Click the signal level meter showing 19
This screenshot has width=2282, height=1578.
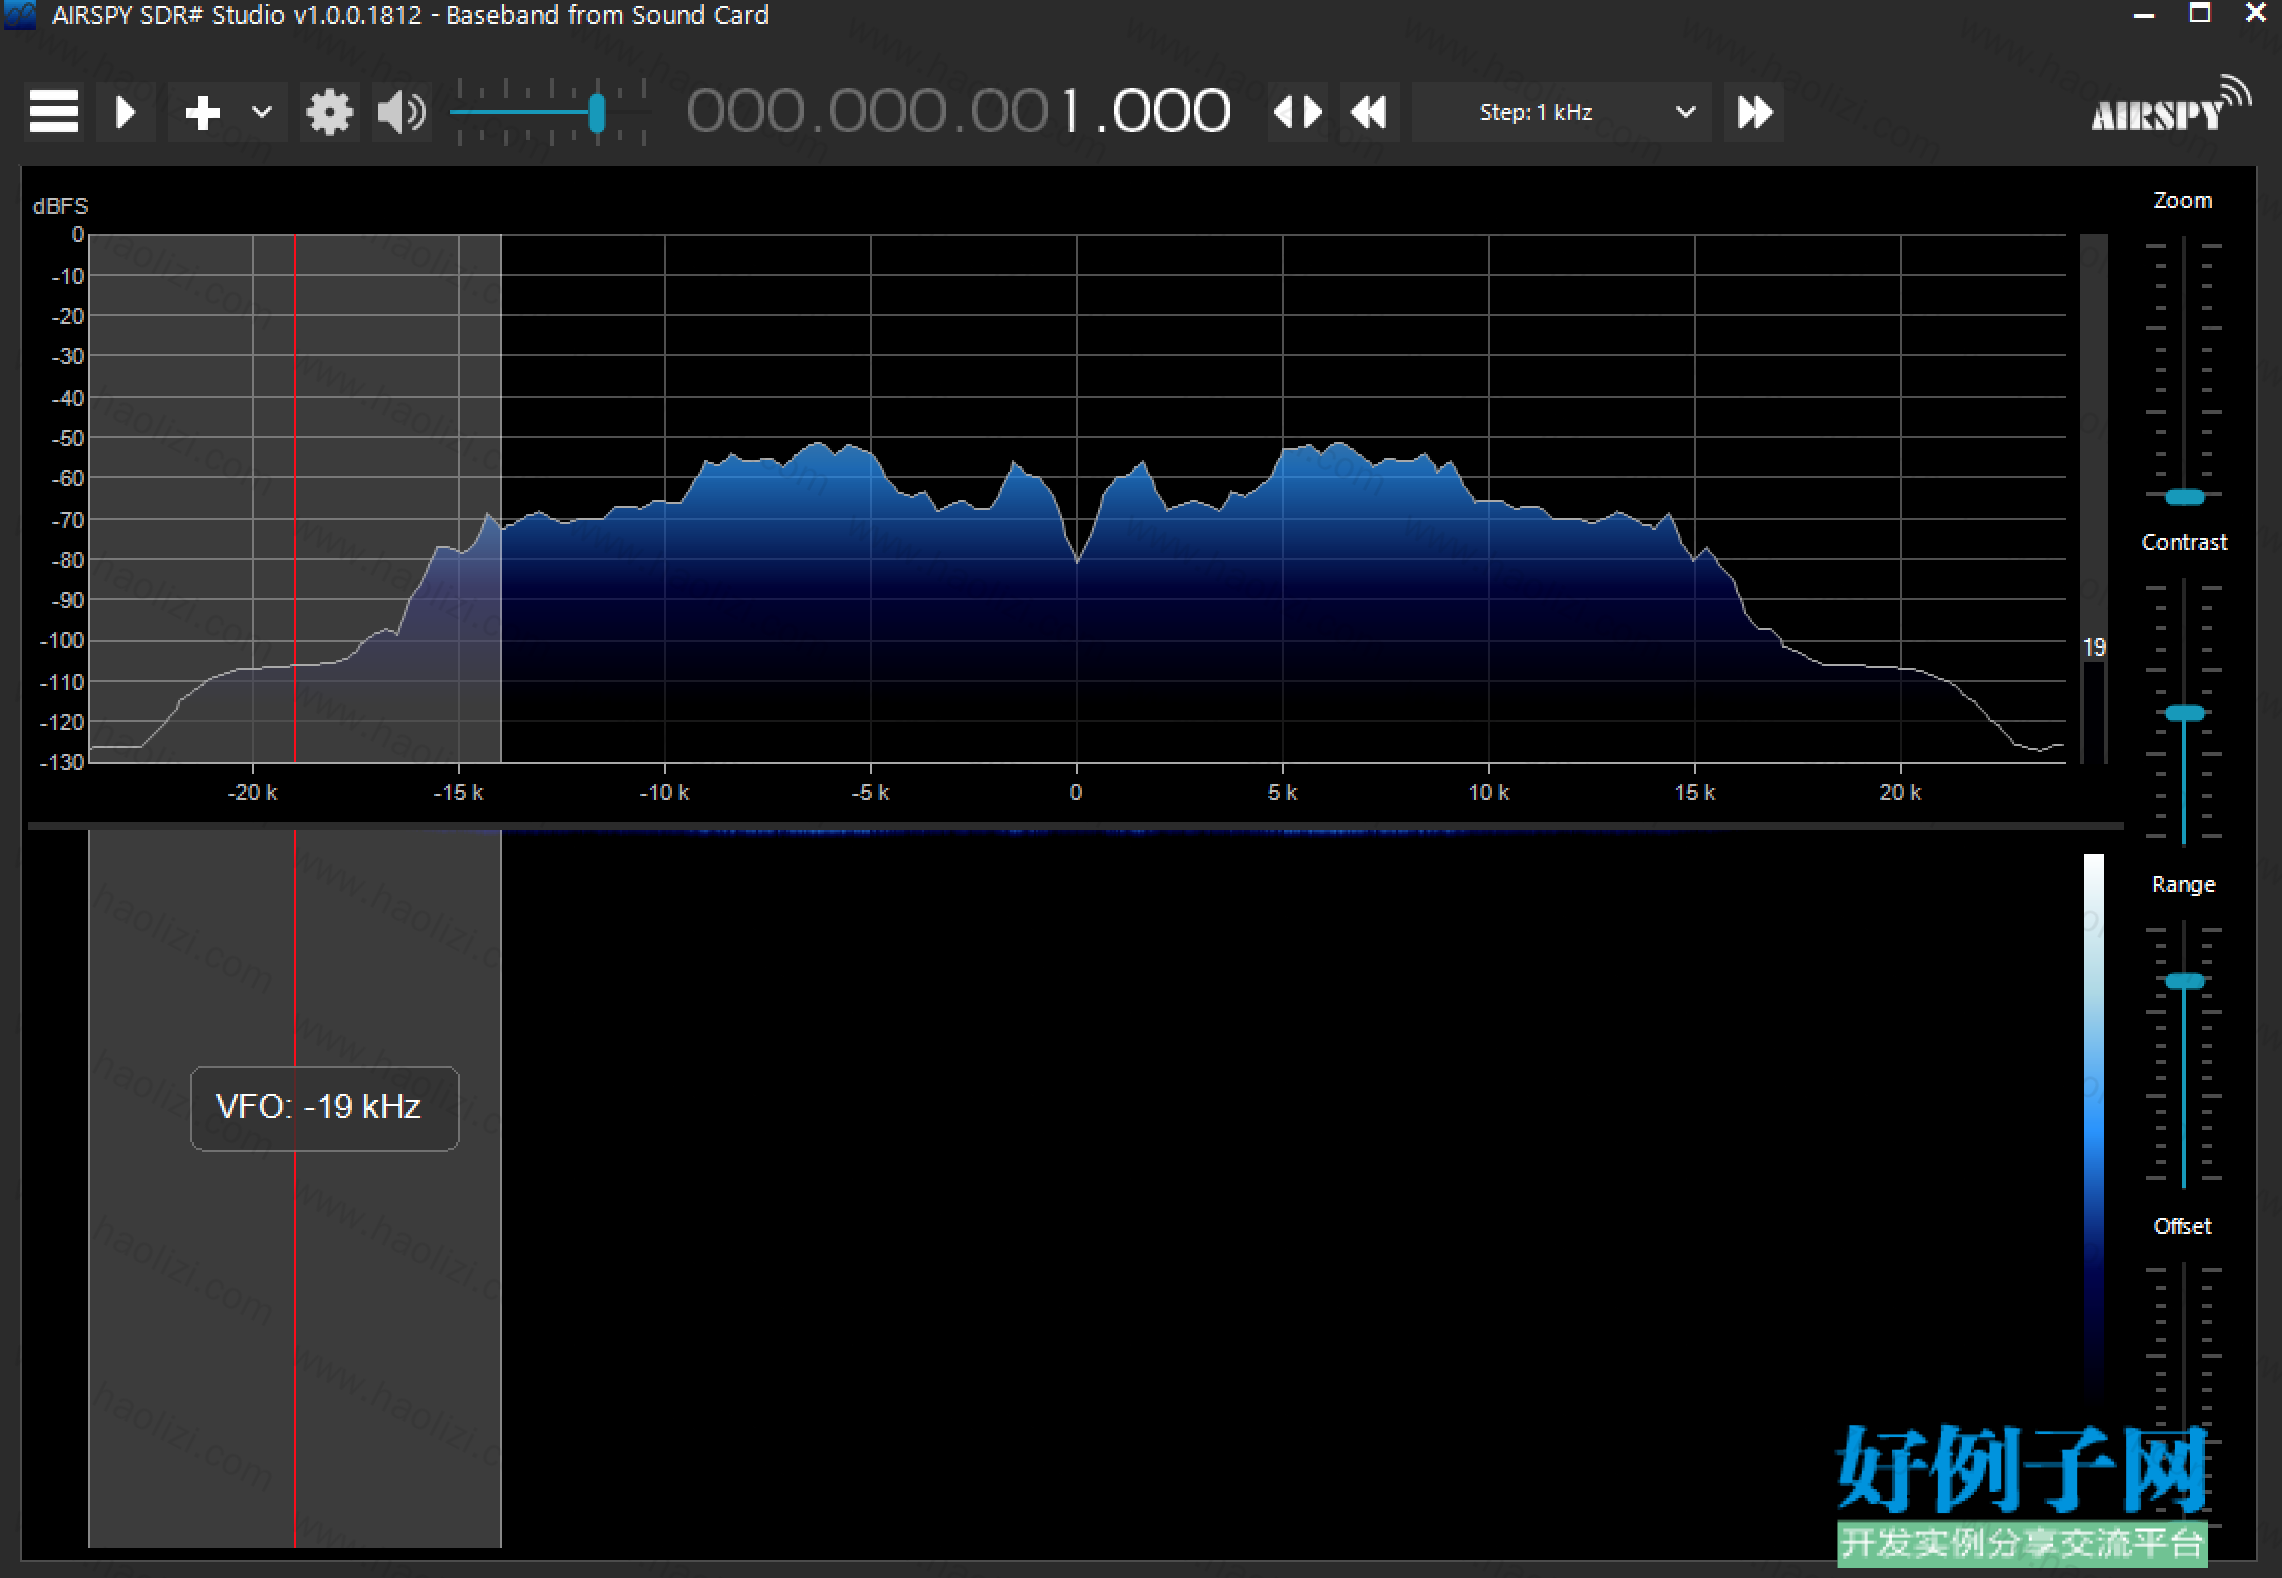tap(2094, 500)
